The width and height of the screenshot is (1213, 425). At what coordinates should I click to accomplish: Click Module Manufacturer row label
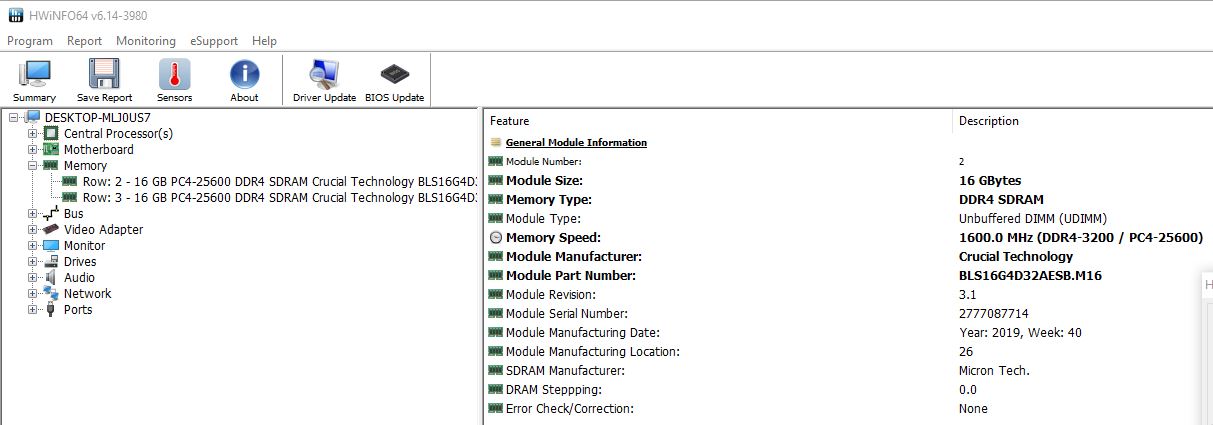click(573, 257)
